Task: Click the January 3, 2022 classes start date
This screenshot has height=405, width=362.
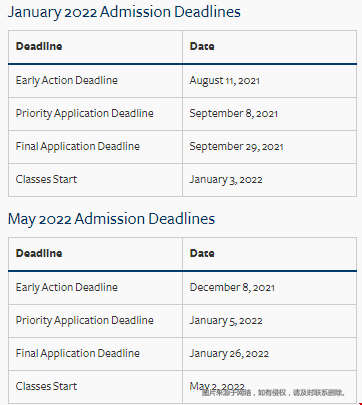Action: pos(226,180)
